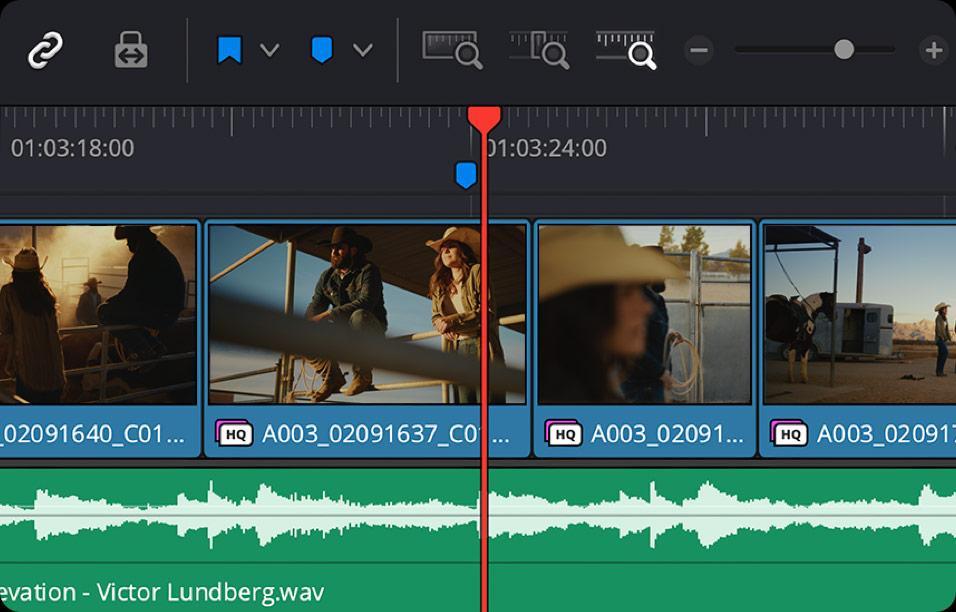This screenshot has height=612, width=956.
Task: Click the zoom slider handle
Action: point(844,50)
